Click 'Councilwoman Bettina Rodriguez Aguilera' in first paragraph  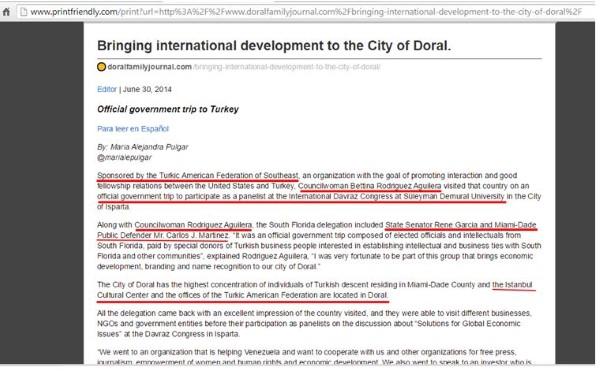coord(370,186)
